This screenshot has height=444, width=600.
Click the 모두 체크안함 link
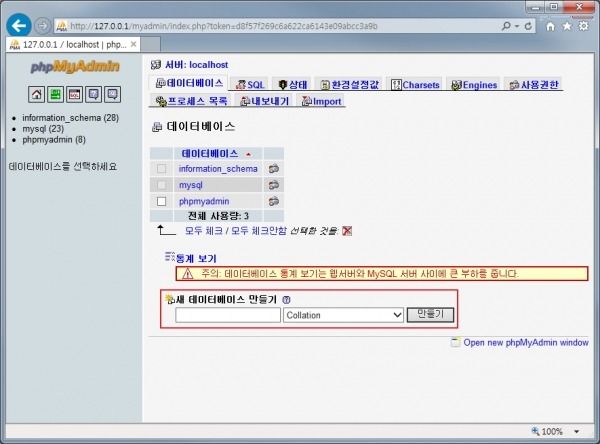pos(259,230)
